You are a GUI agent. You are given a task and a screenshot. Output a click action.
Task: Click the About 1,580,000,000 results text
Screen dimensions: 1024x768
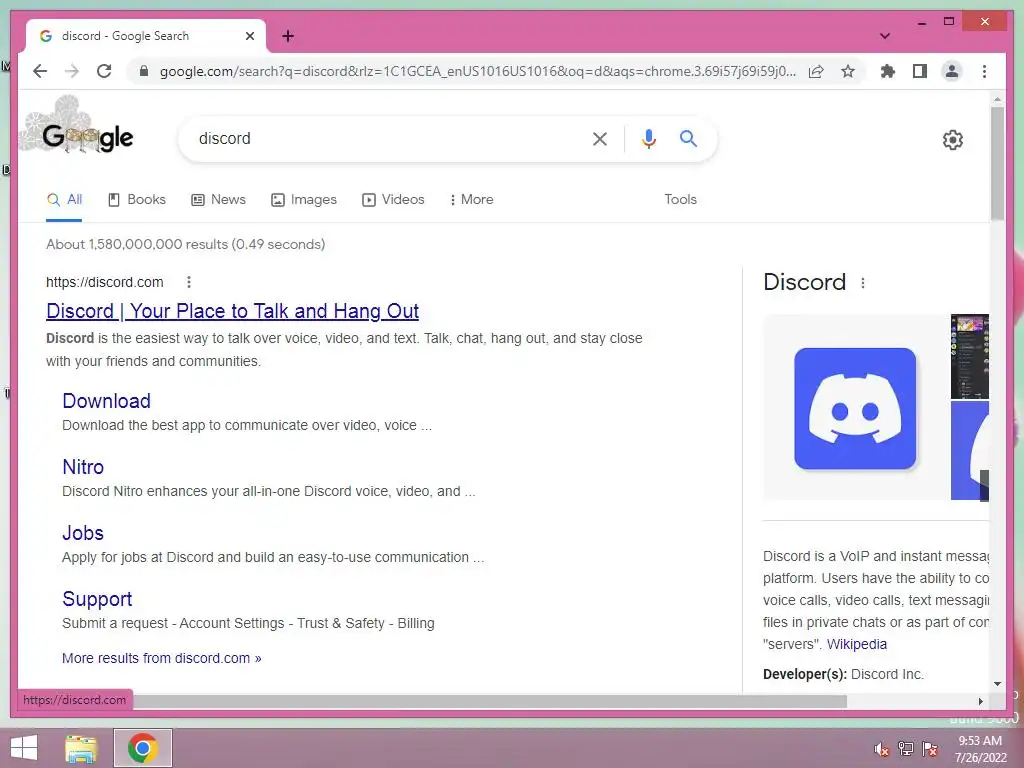[185, 244]
